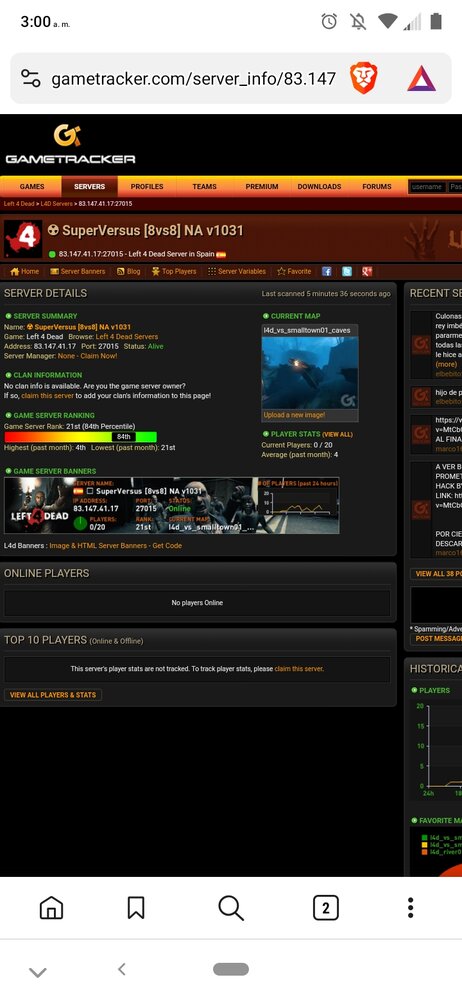The width and height of the screenshot is (462, 1000).
Task: Tap the search icon in bottom bar
Action: pyautogui.click(x=231, y=908)
